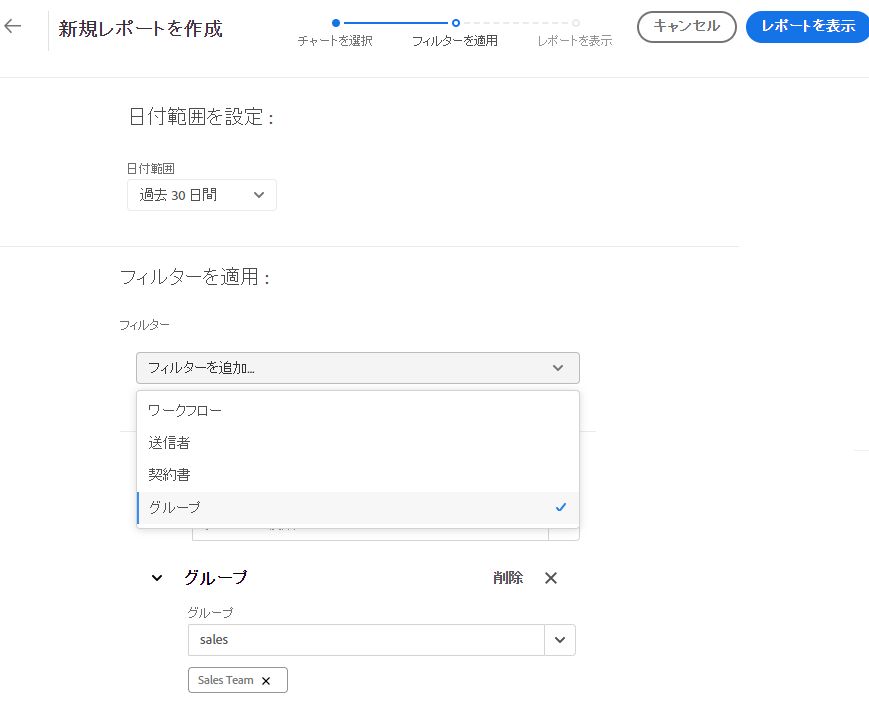869x721 pixels.
Task: Remove the Sales Team tag
Action: [266, 681]
